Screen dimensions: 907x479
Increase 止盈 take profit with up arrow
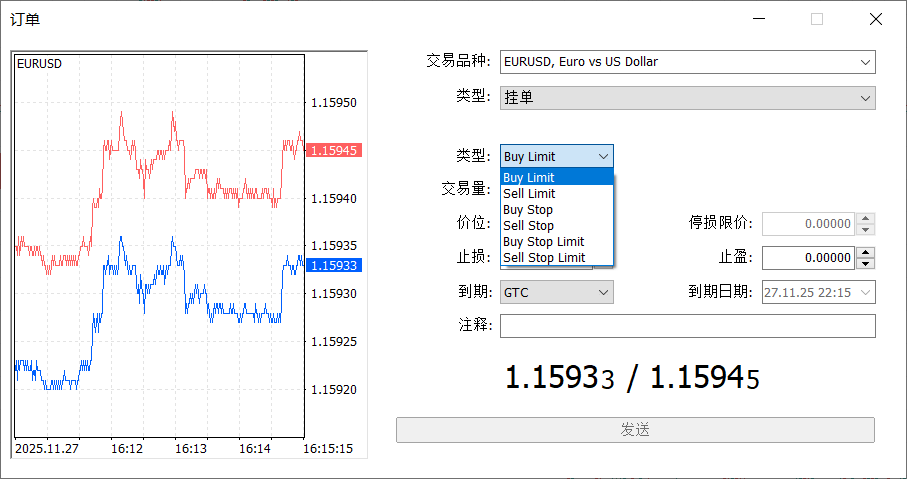tap(866, 252)
